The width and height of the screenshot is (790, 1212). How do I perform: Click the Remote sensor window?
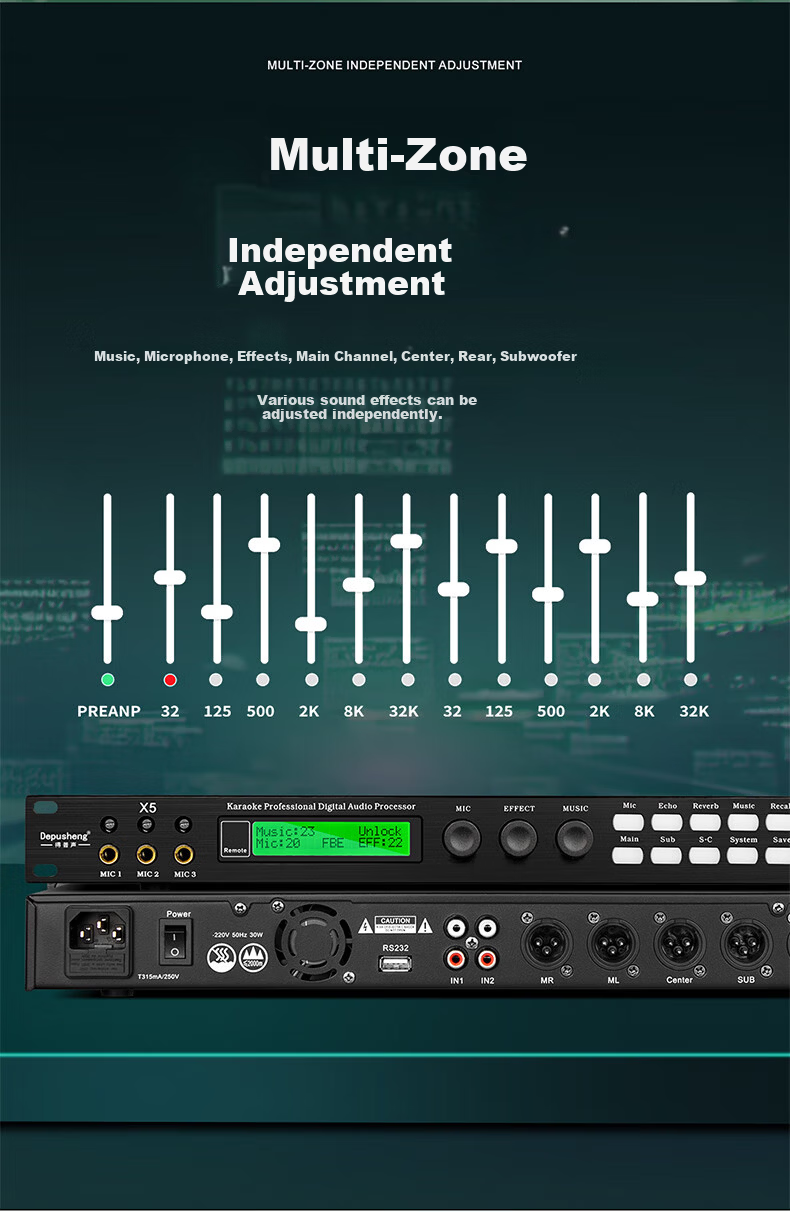click(x=235, y=838)
